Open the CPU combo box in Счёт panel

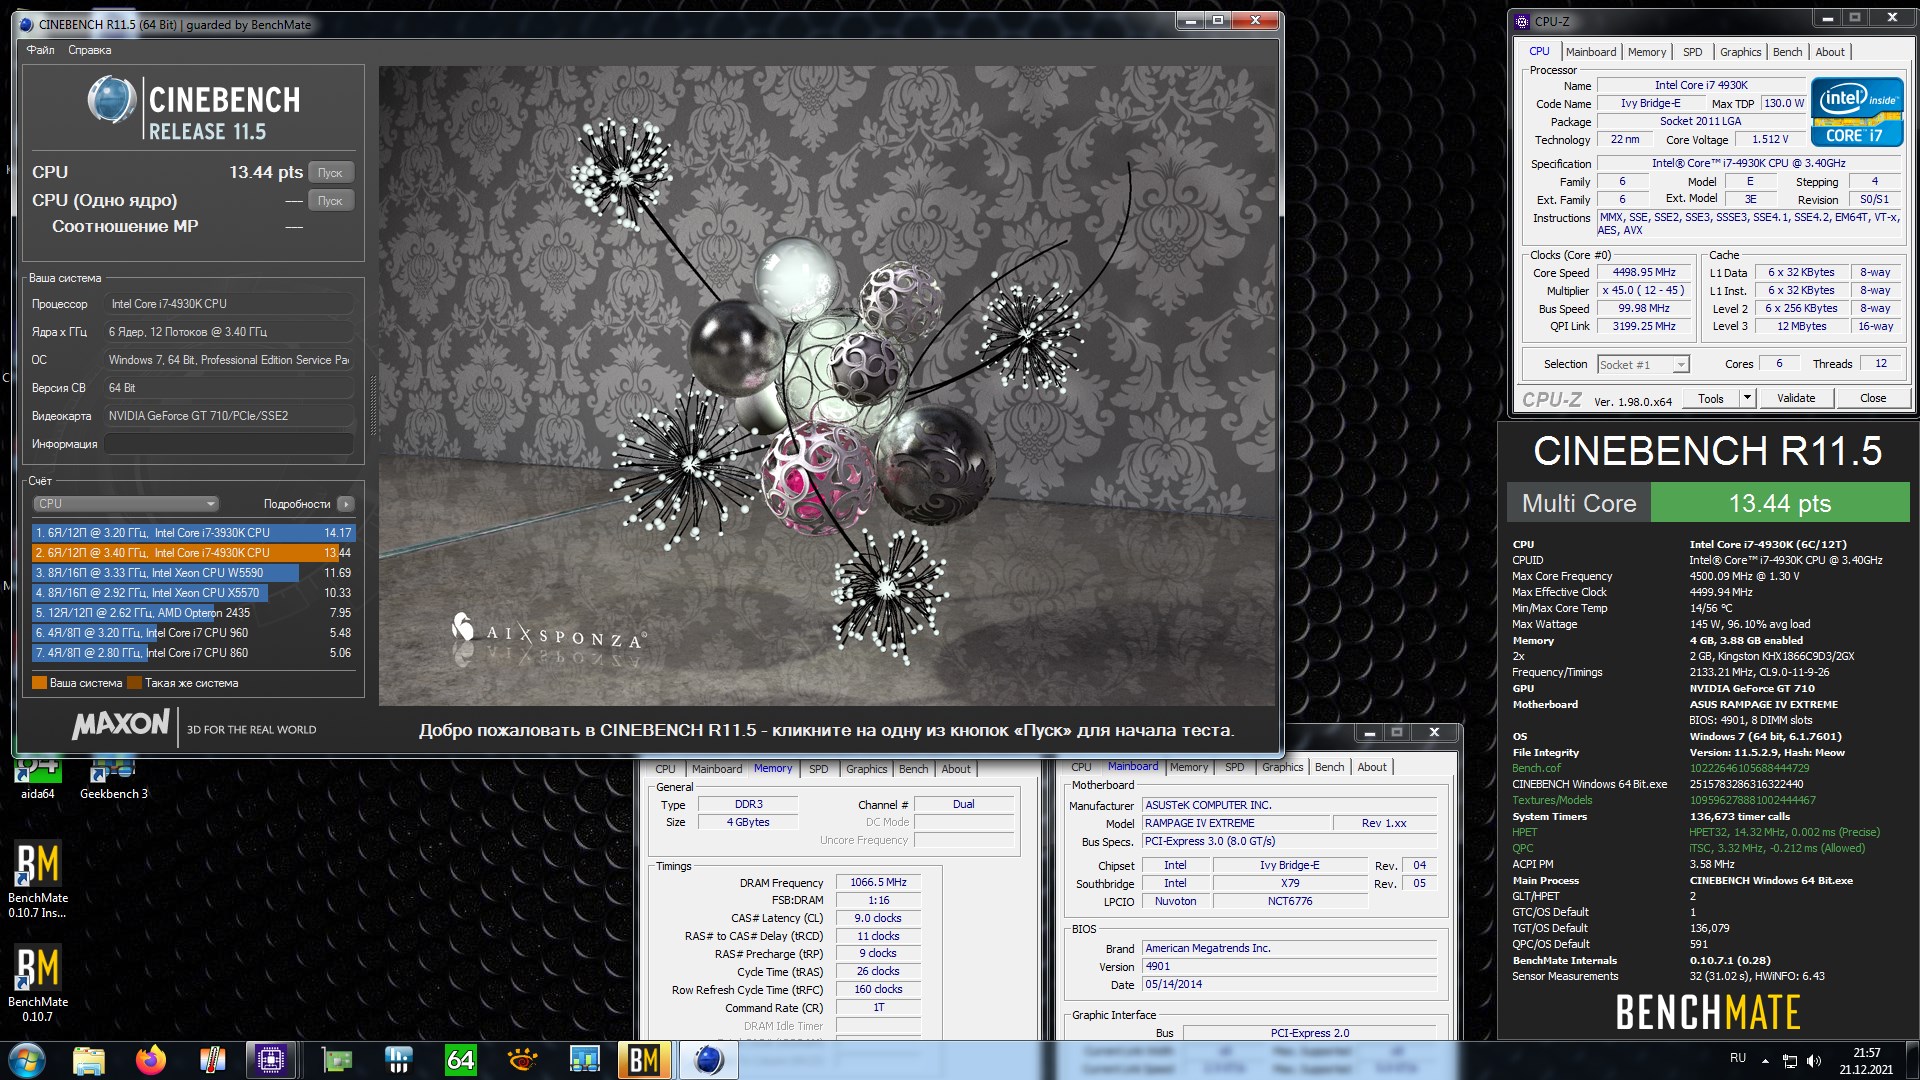126,504
